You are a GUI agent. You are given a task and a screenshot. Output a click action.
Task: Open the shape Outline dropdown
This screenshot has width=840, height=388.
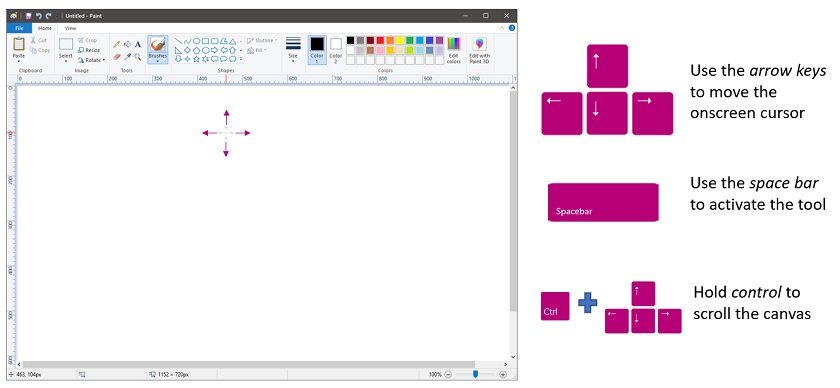tap(262, 40)
